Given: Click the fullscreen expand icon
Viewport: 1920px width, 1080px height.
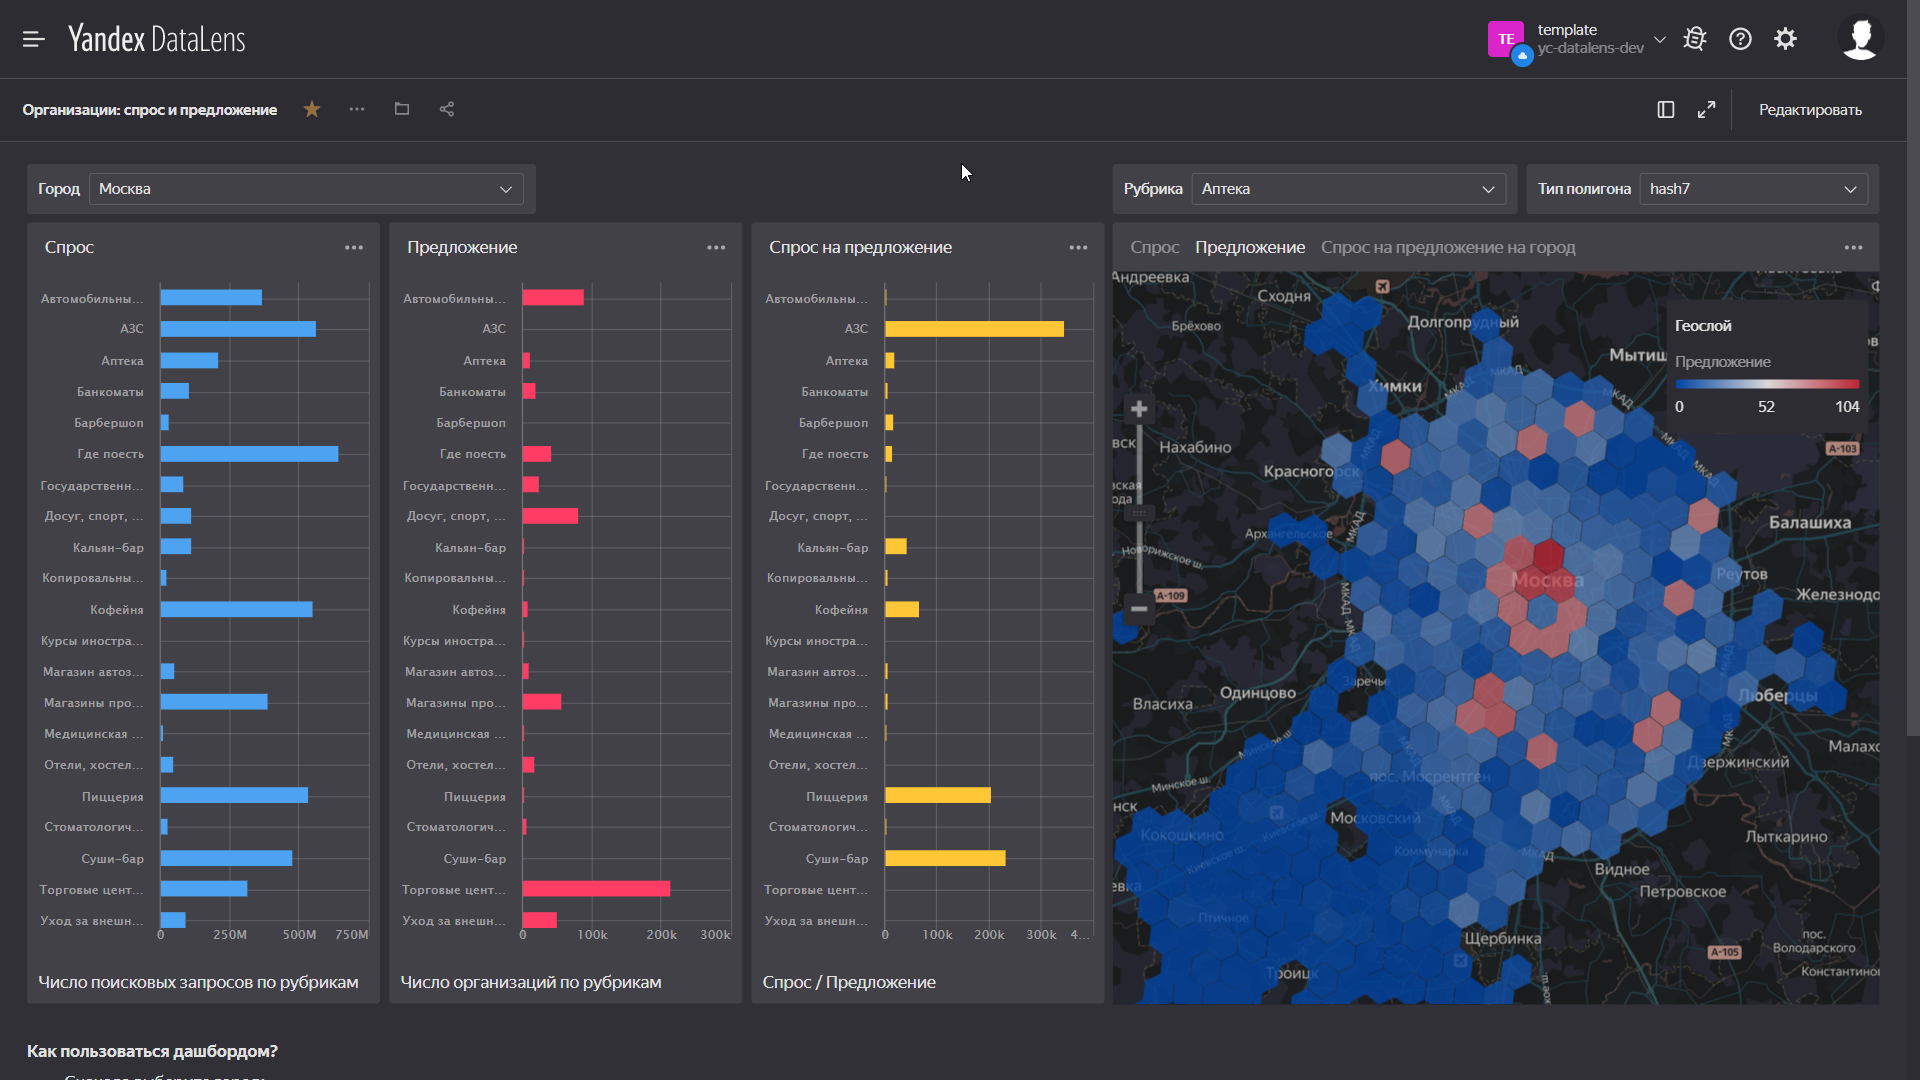Looking at the screenshot, I should pyautogui.click(x=1705, y=109).
